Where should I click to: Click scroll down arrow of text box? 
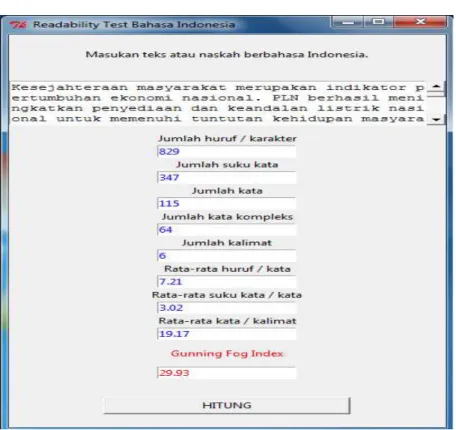[436, 119]
